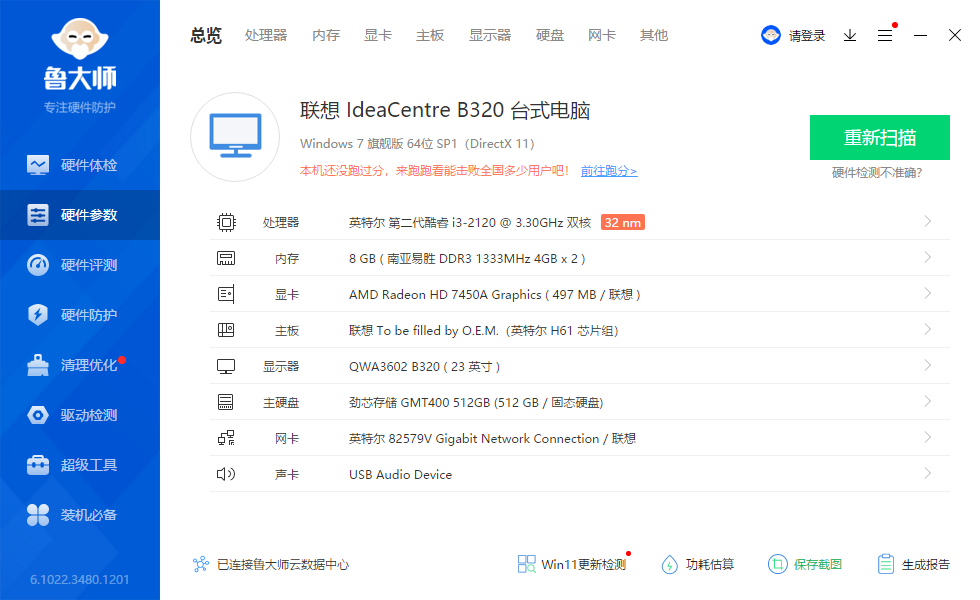The image size is (980, 600).
Task: Open the download manager arrow icon
Action: 850,36
